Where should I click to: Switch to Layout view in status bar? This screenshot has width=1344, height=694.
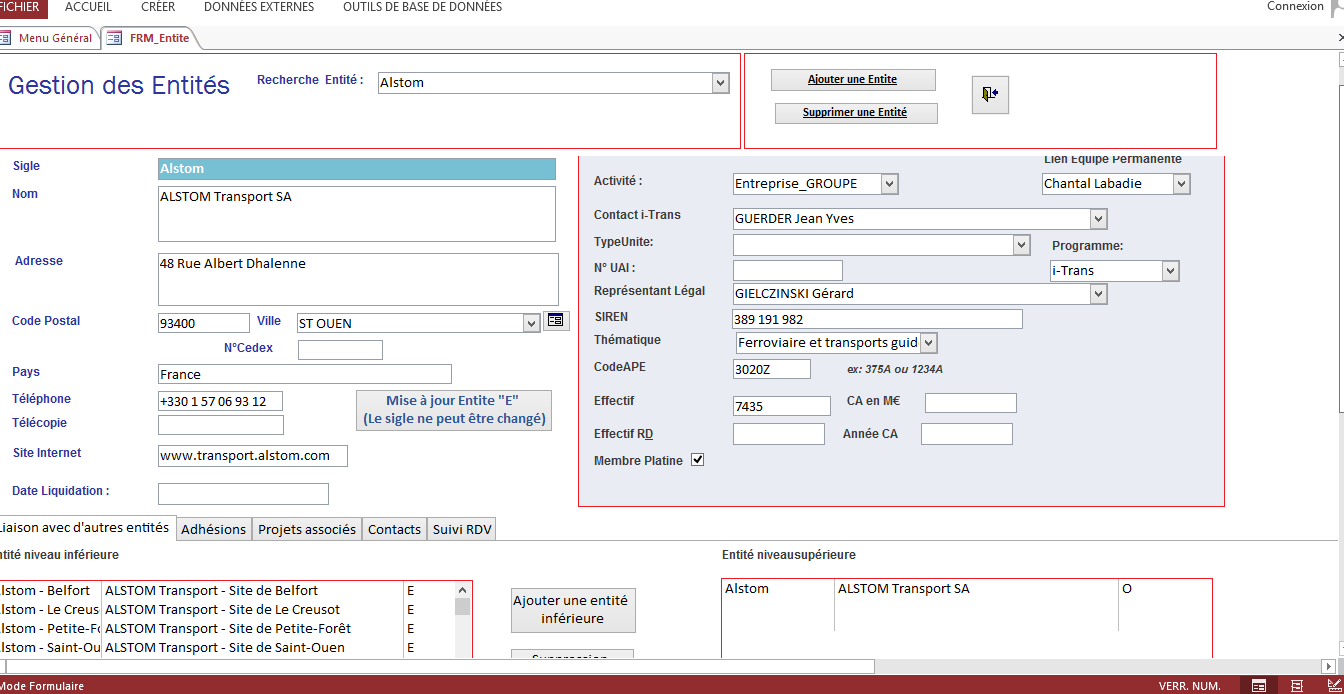coord(1297,686)
